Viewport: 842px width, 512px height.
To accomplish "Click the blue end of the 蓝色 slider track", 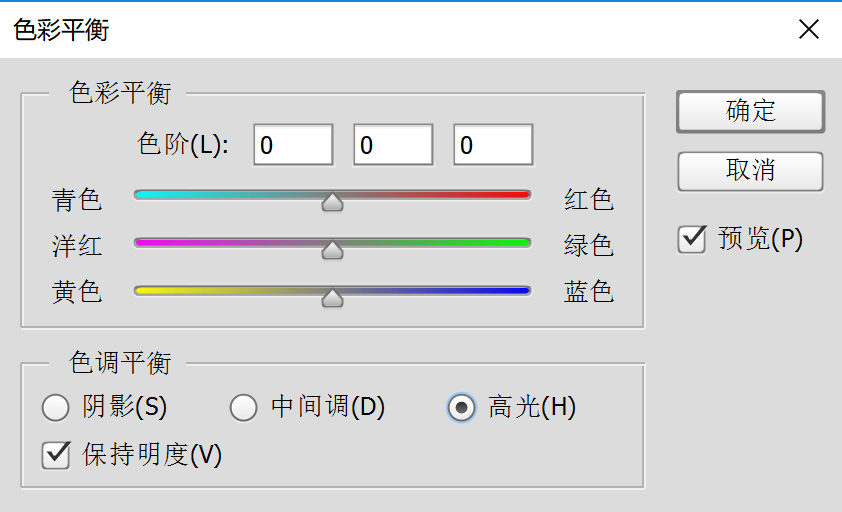I will pyautogui.click(x=524, y=290).
